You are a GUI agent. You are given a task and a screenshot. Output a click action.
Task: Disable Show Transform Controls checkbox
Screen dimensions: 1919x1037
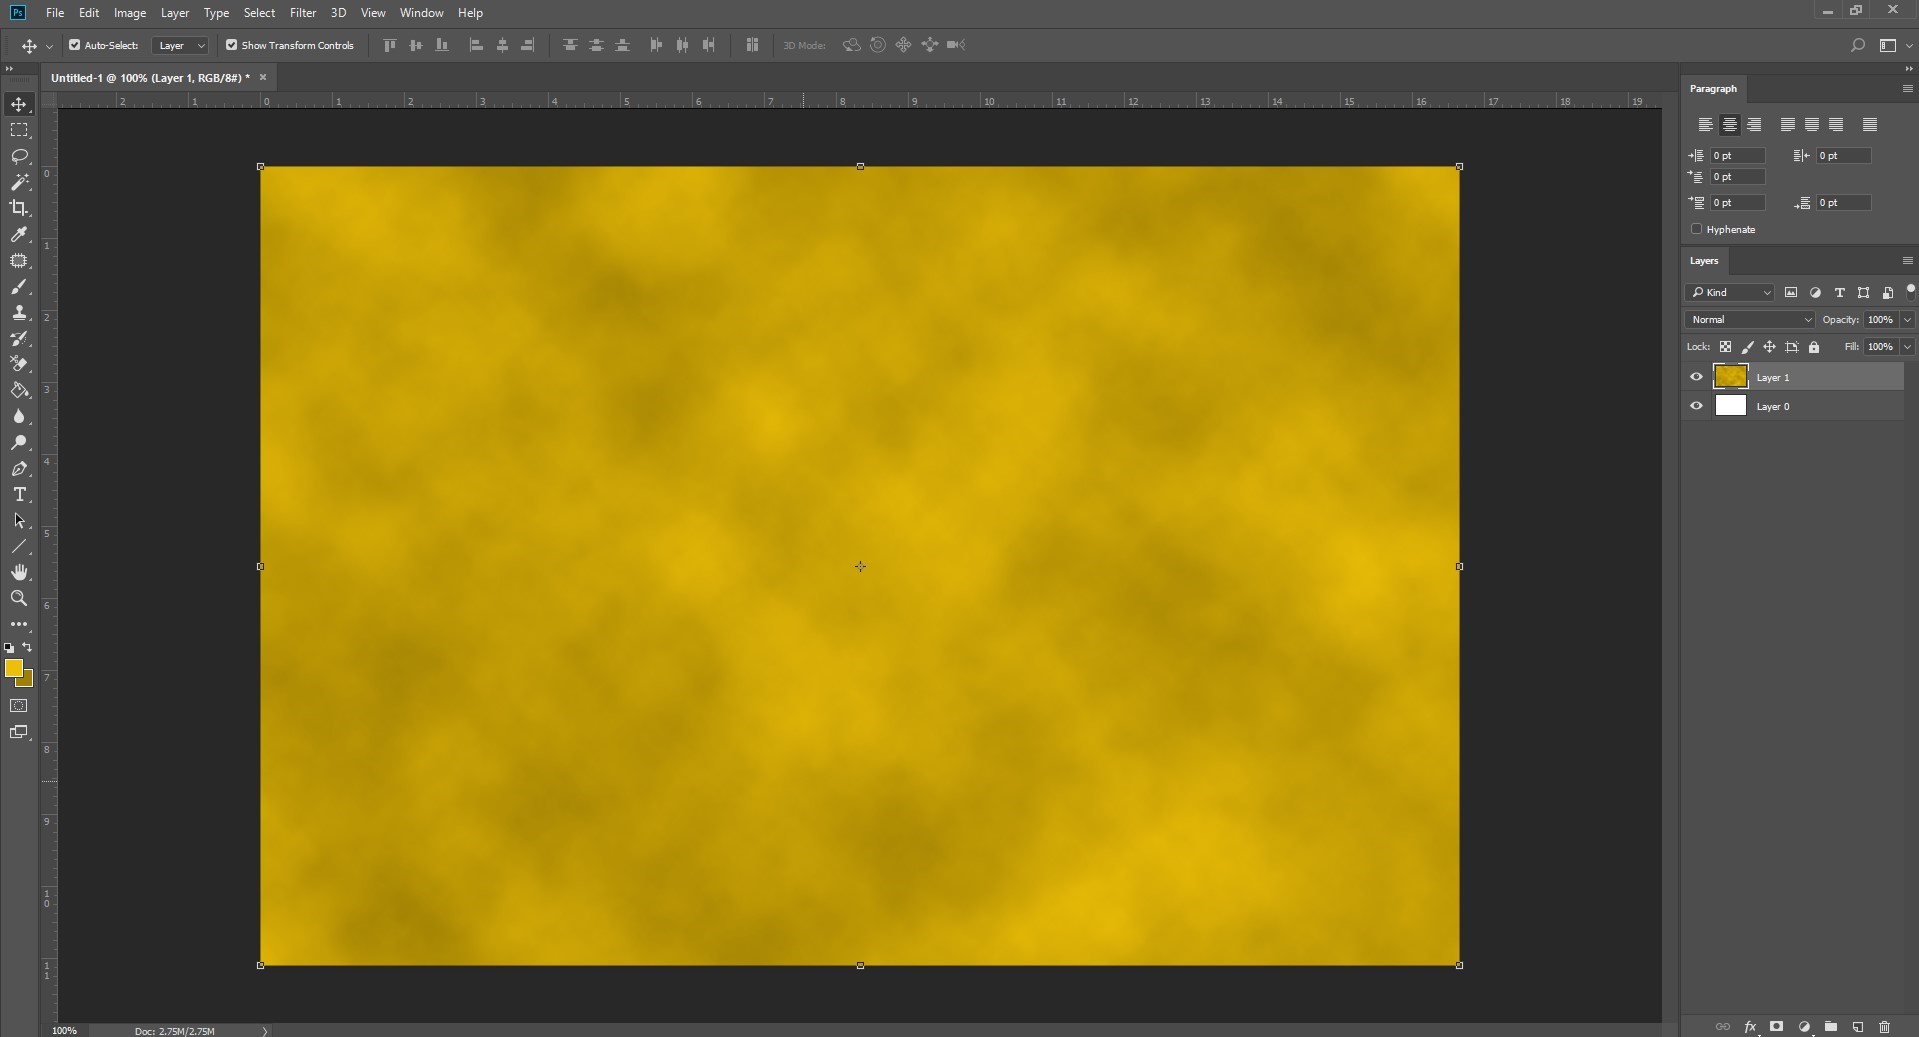coord(231,45)
